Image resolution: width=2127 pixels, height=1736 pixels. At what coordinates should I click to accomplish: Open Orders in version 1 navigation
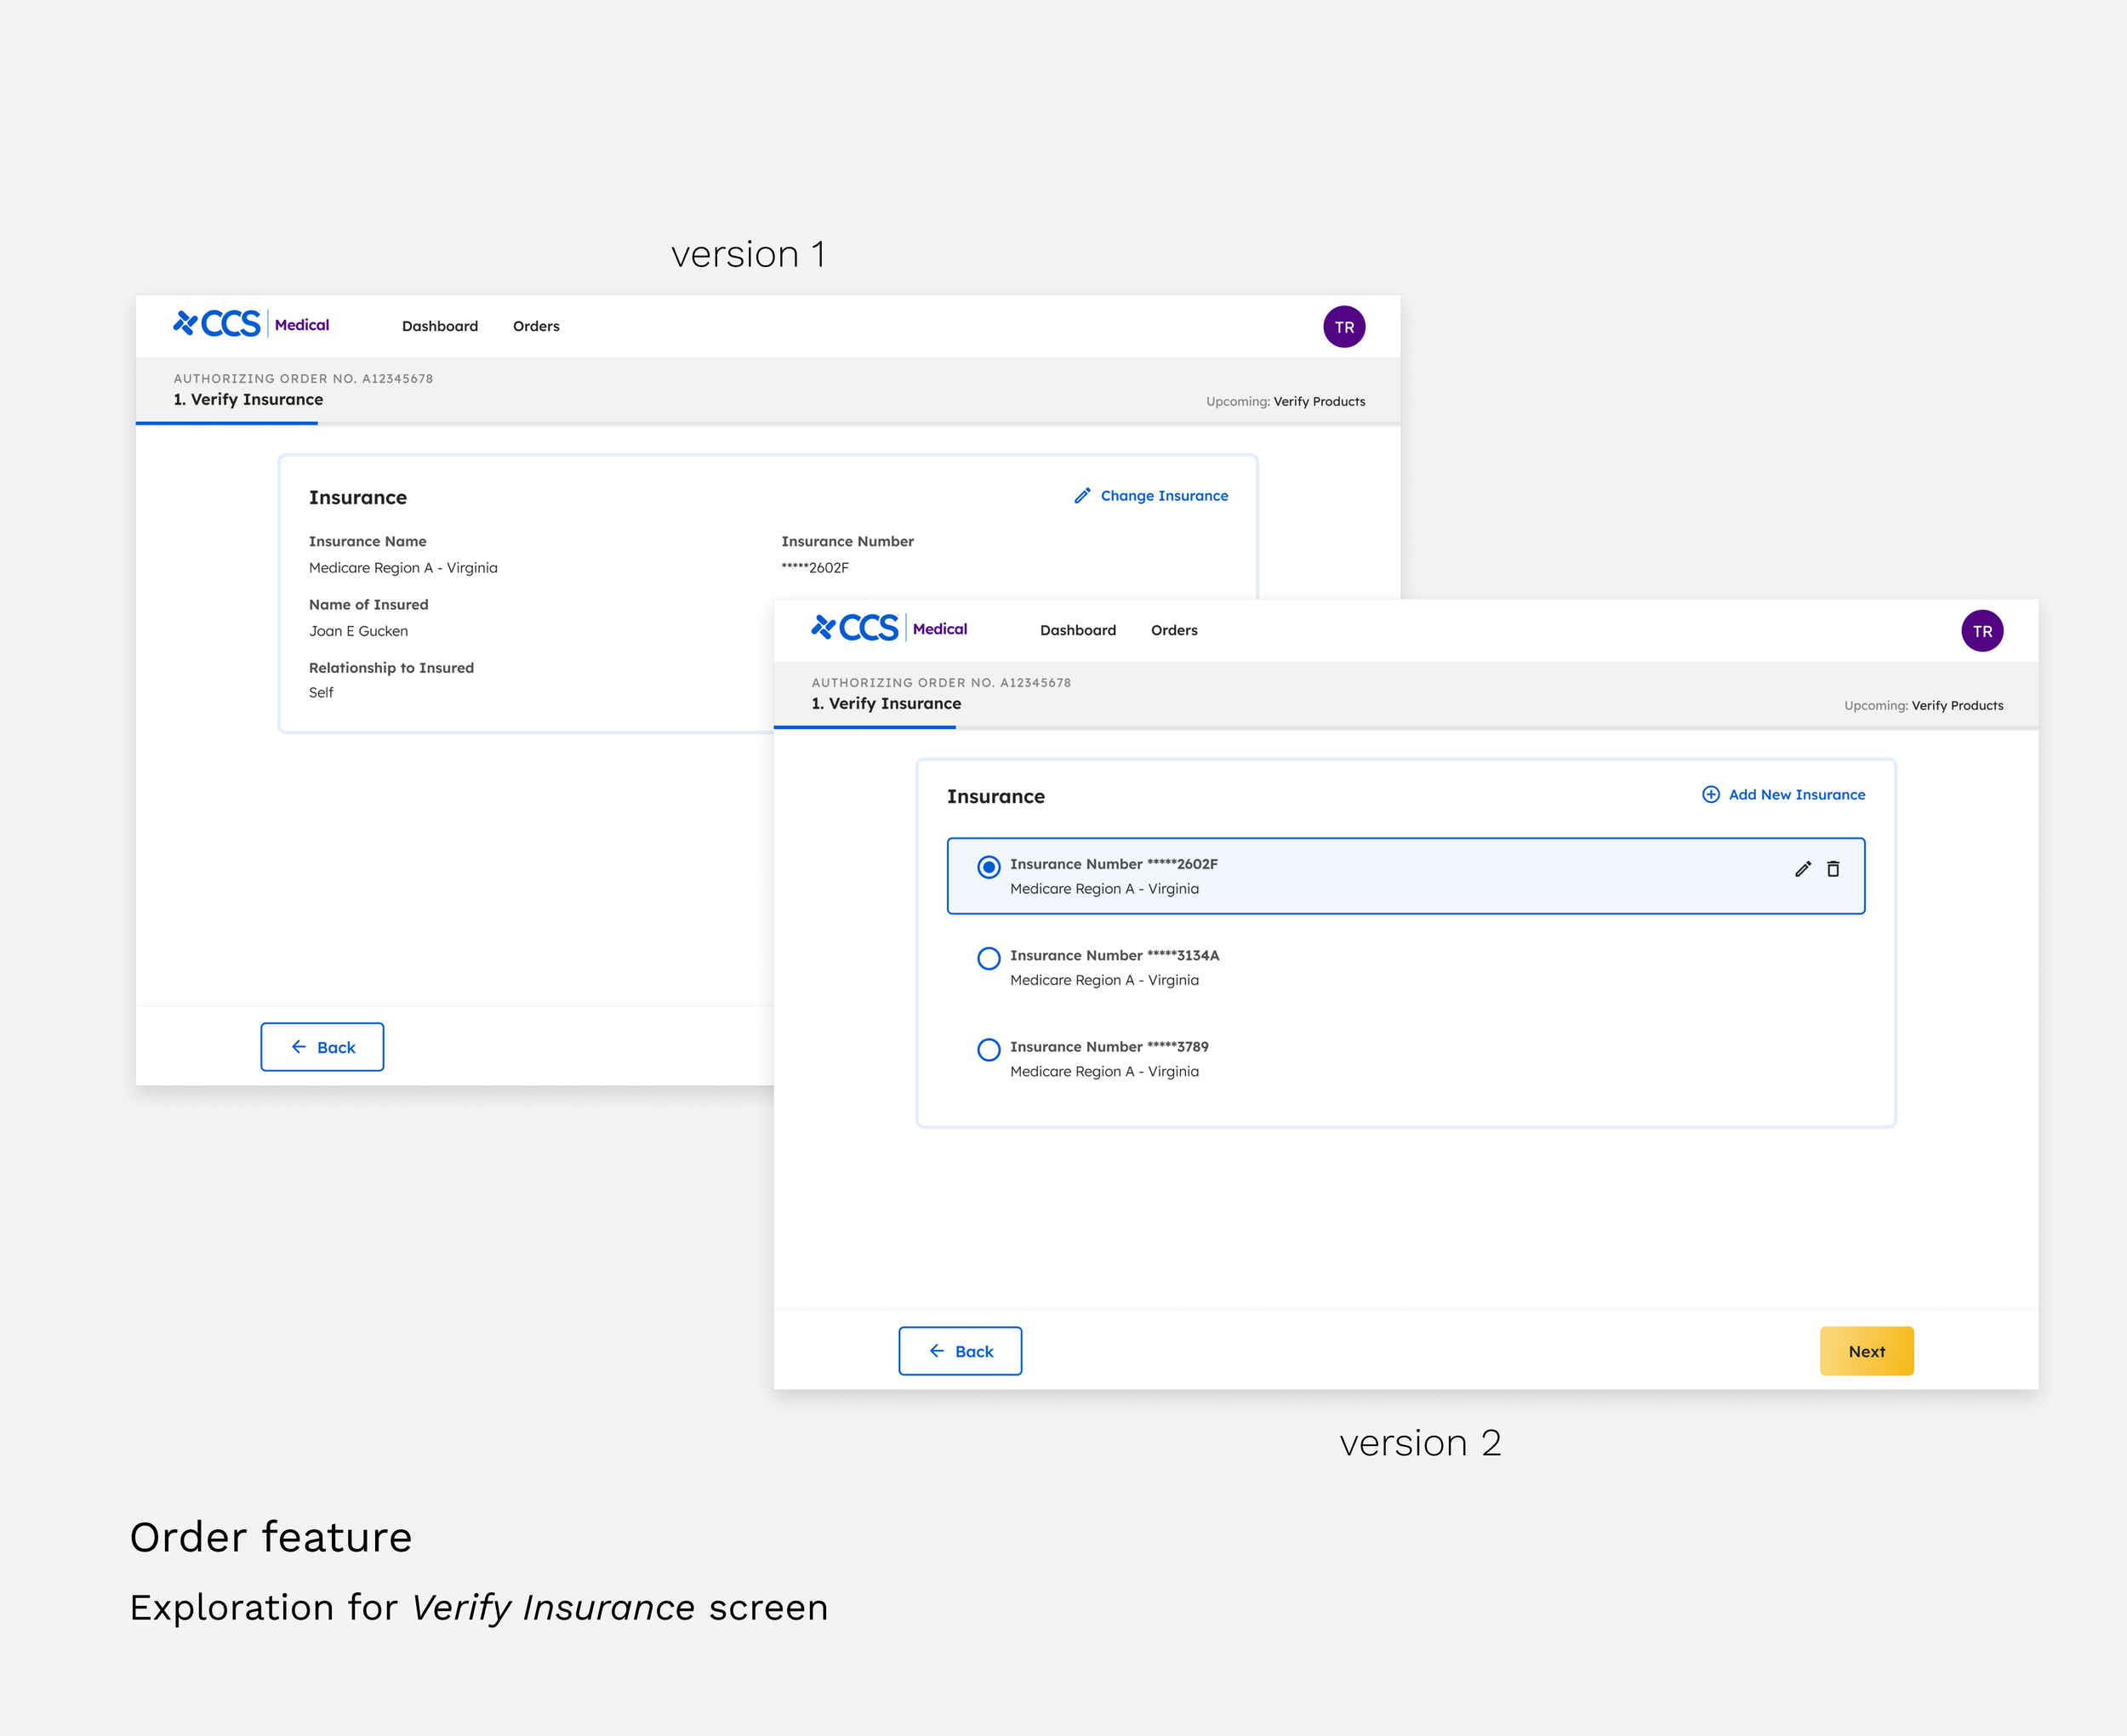pos(536,326)
